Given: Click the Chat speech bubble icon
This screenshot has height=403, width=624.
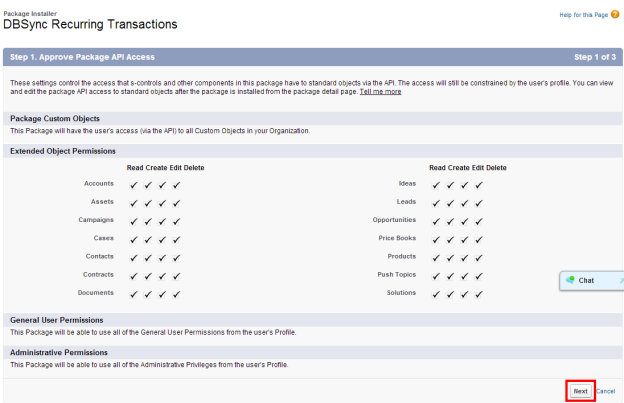Looking at the screenshot, I should pos(570,280).
